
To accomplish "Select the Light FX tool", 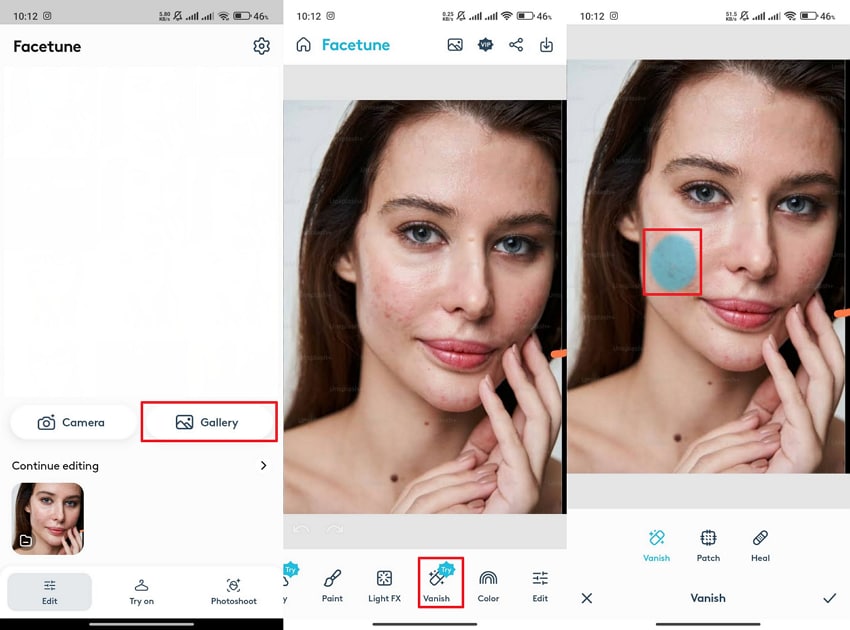I will [x=384, y=586].
